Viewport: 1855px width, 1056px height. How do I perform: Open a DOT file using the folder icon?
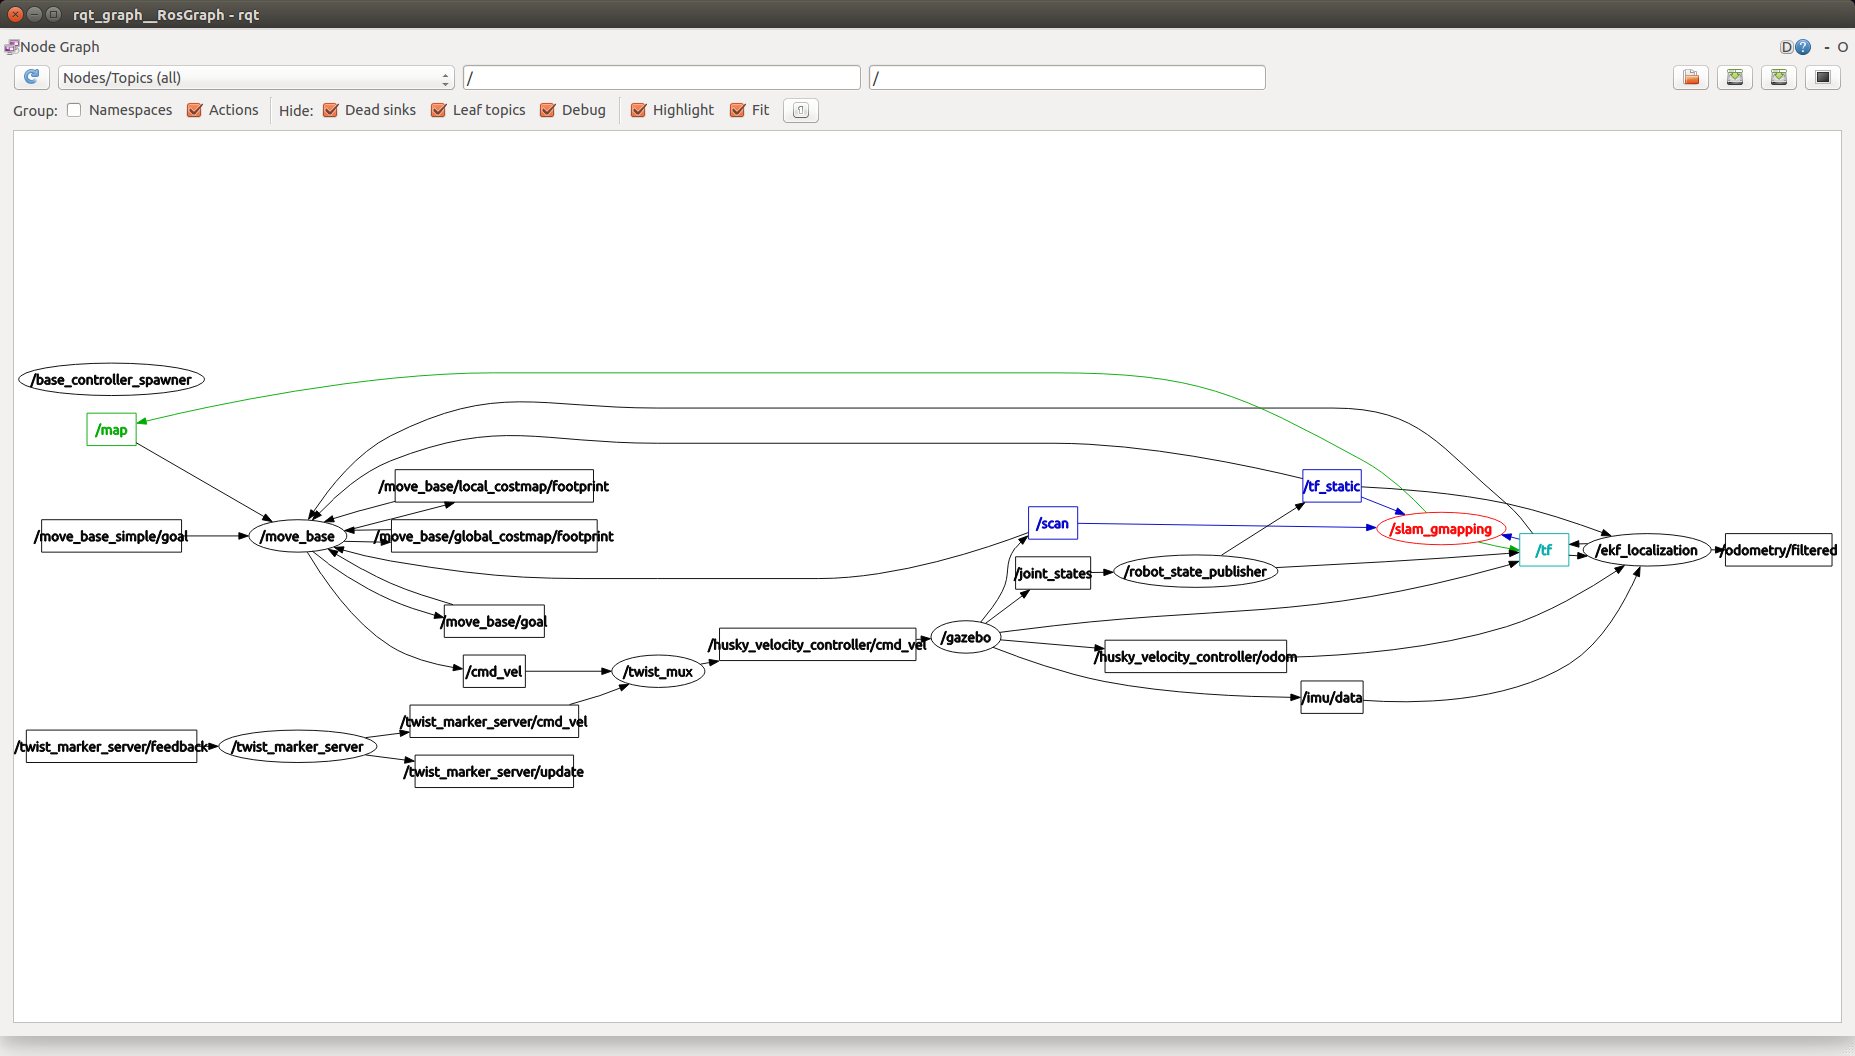[1691, 77]
